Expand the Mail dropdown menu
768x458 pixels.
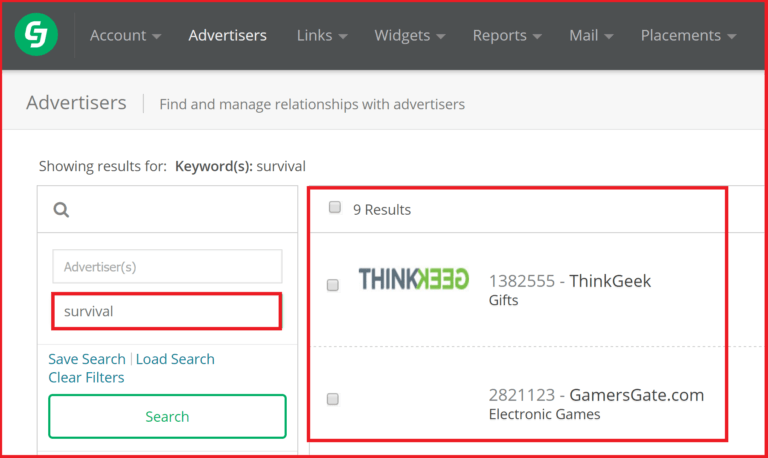point(591,35)
